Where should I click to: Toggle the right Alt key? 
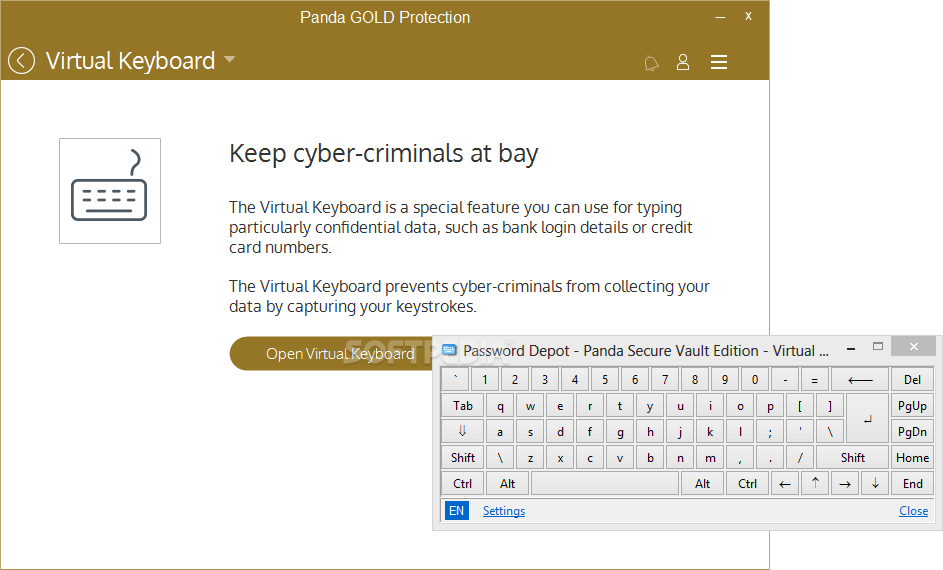(702, 483)
